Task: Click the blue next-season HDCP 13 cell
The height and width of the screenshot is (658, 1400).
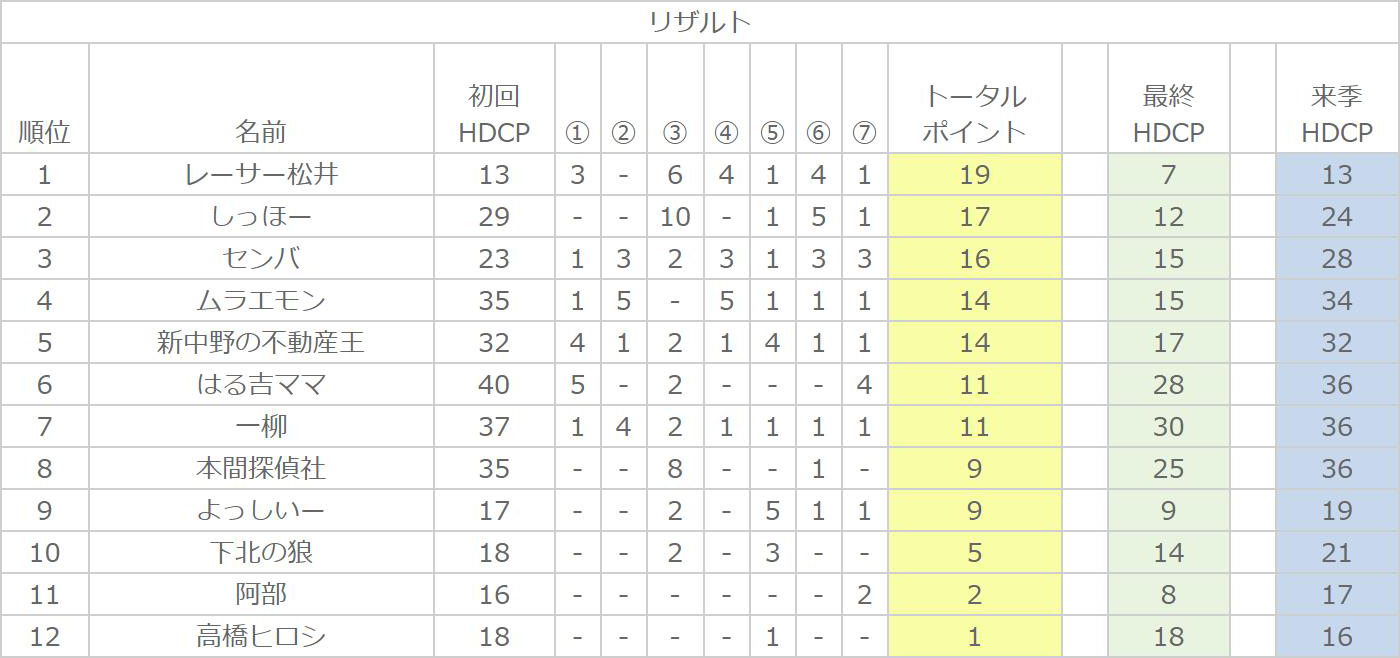Action: [x=1337, y=175]
